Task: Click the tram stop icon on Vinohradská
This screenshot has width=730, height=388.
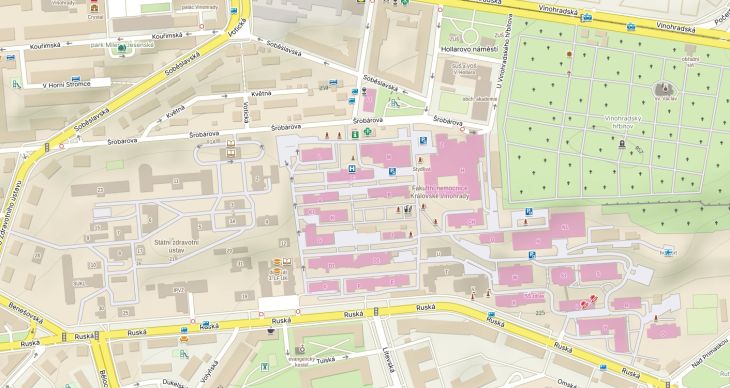Action: click(587, 18)
